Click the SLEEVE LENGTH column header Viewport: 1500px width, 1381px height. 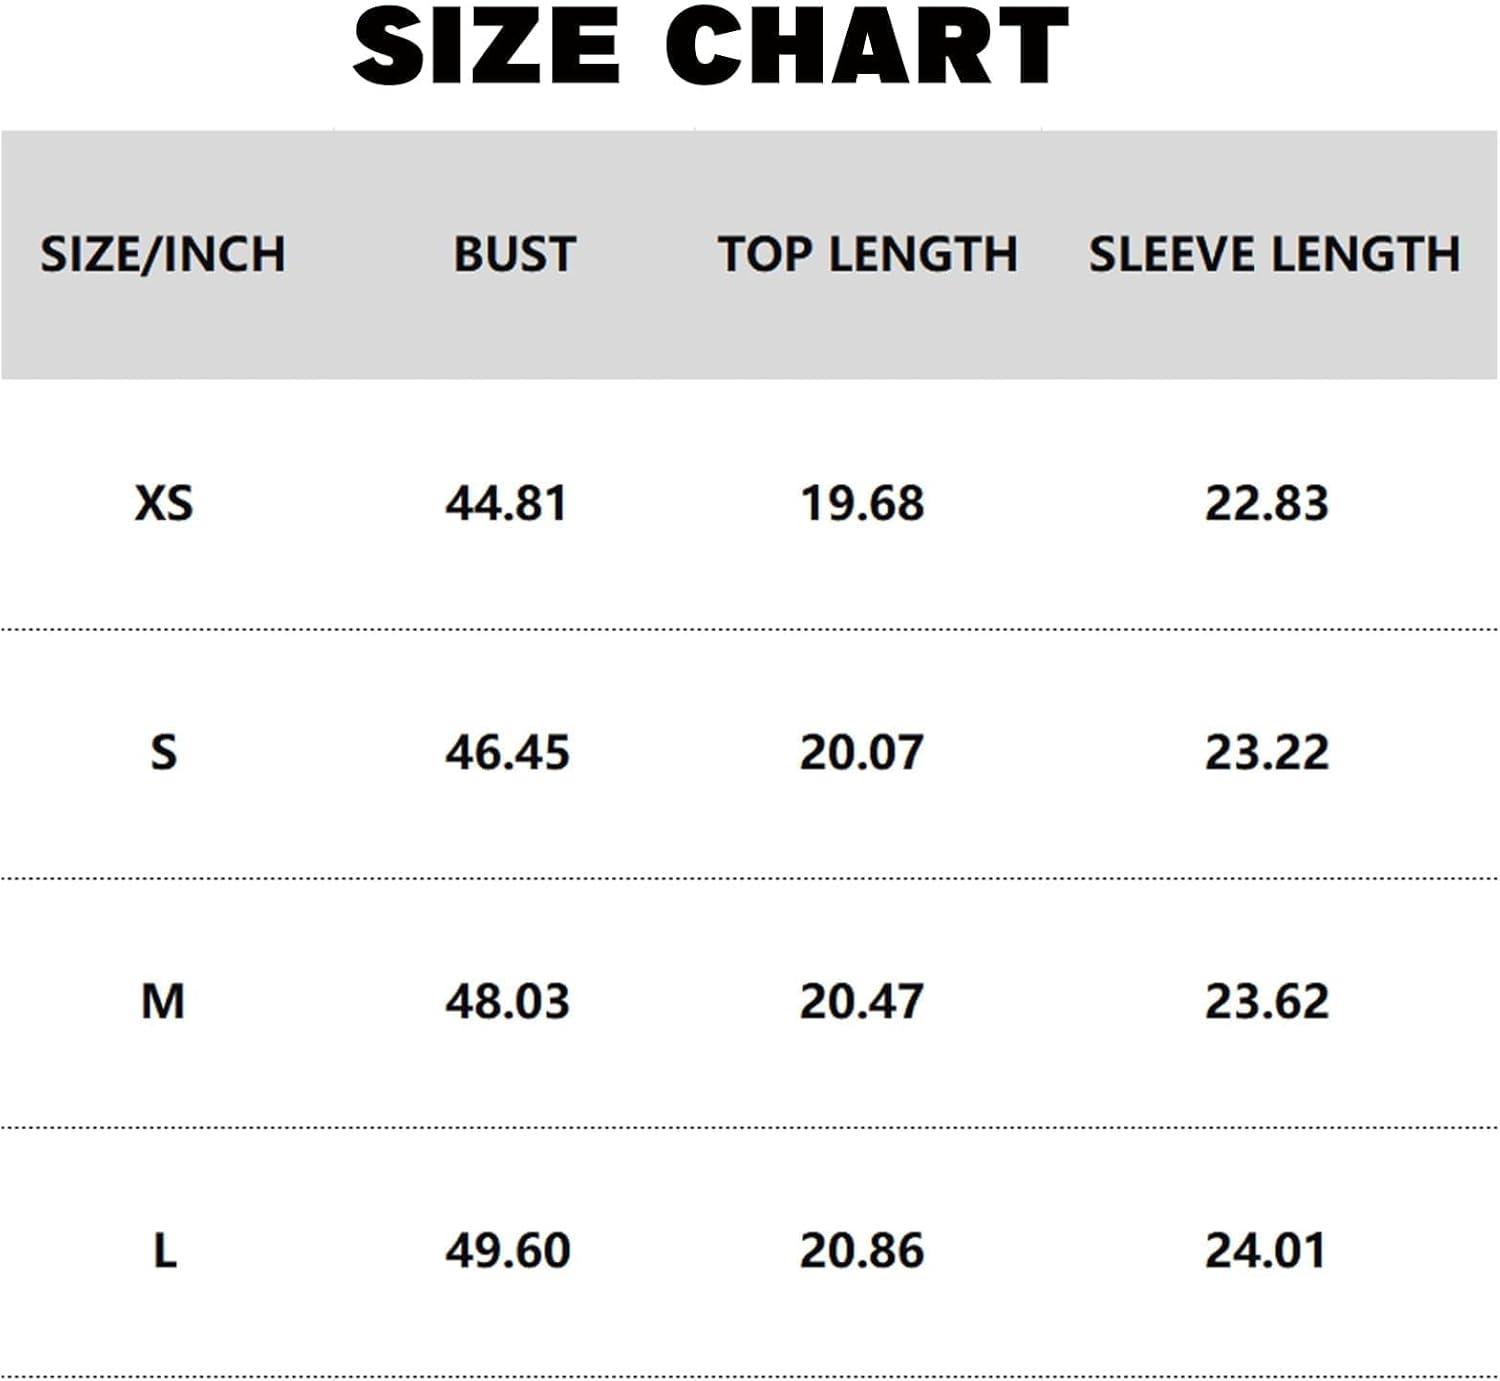tap(1273, 254)
